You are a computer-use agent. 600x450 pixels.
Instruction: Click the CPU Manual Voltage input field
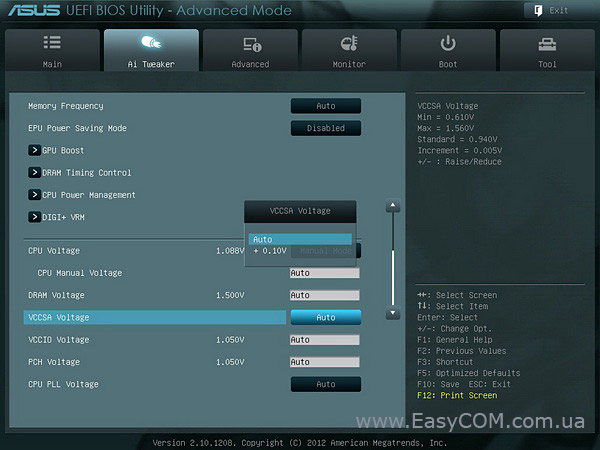(324, 273)
